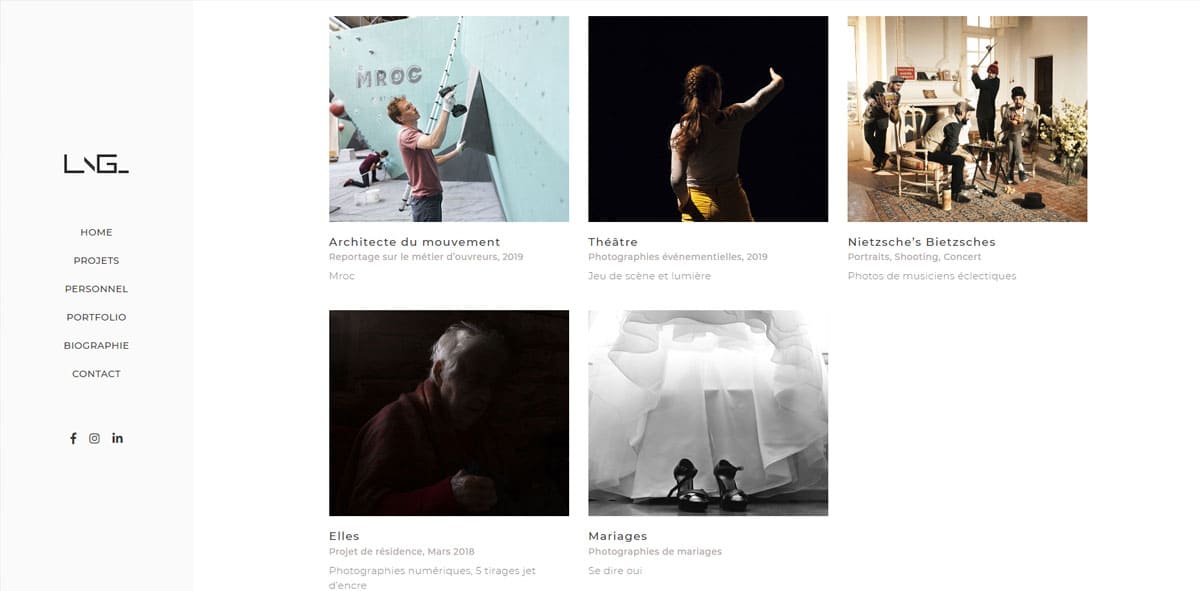Image resolution: width=1200 pixels, height=591 pixels.
Task: Click the Architecte du mouvement title
Action: (x=414, y=242)
